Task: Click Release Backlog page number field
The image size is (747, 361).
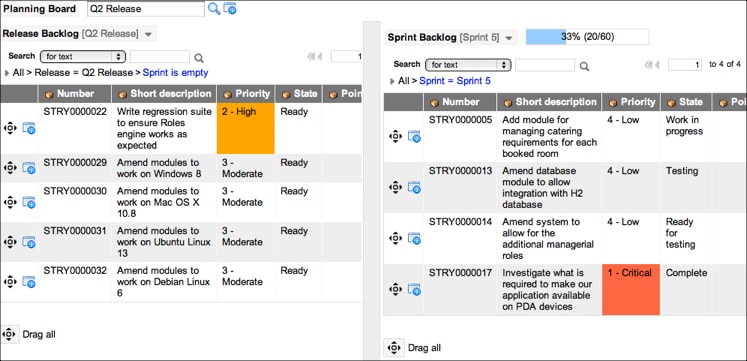Action: (x=346, y=57)
